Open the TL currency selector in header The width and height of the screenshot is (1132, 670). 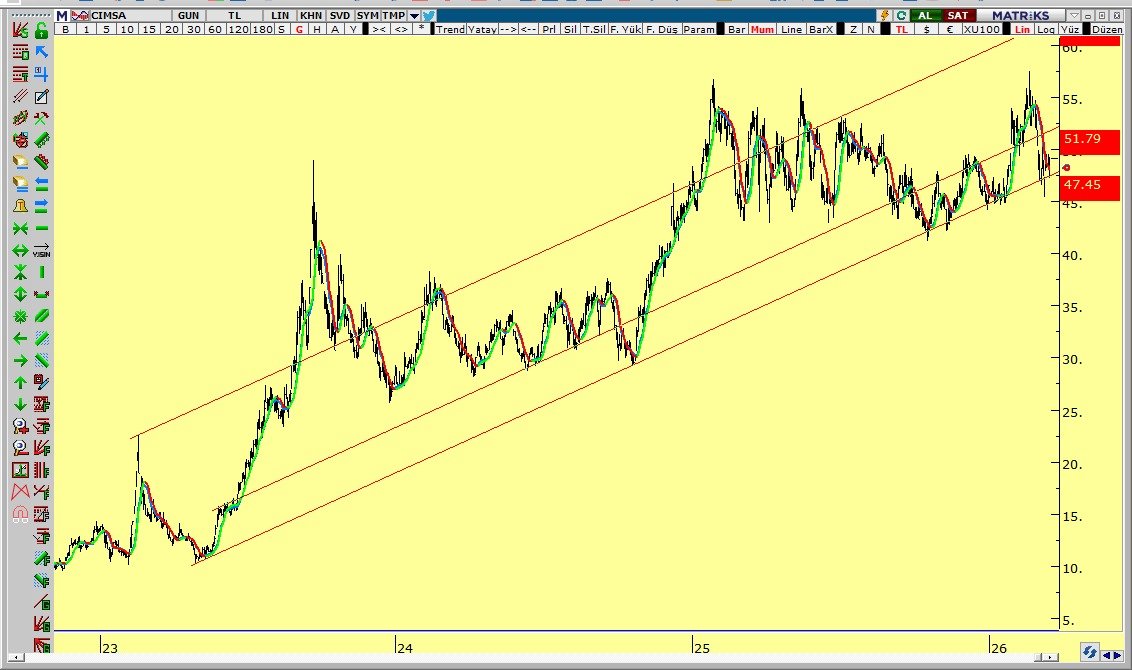pyautogui.click(x=235, y=15)
